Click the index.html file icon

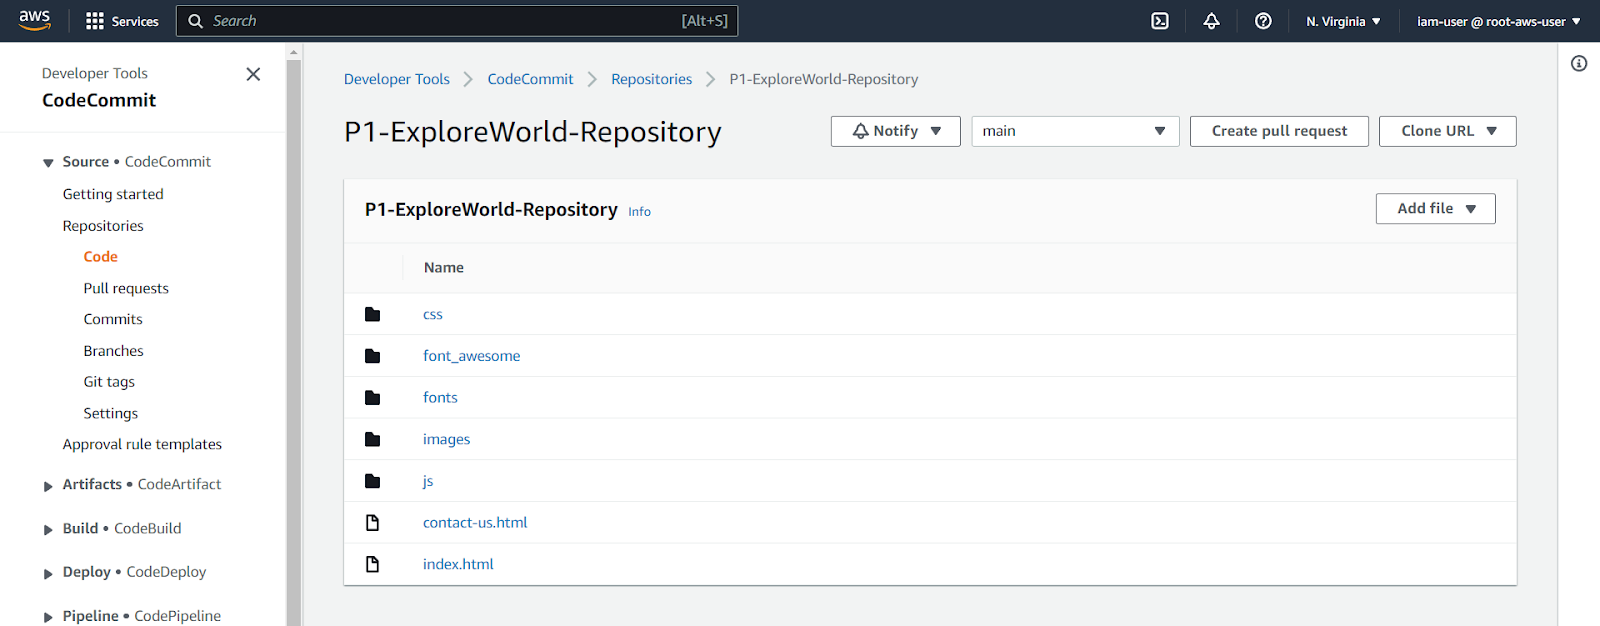coord(372,564)
